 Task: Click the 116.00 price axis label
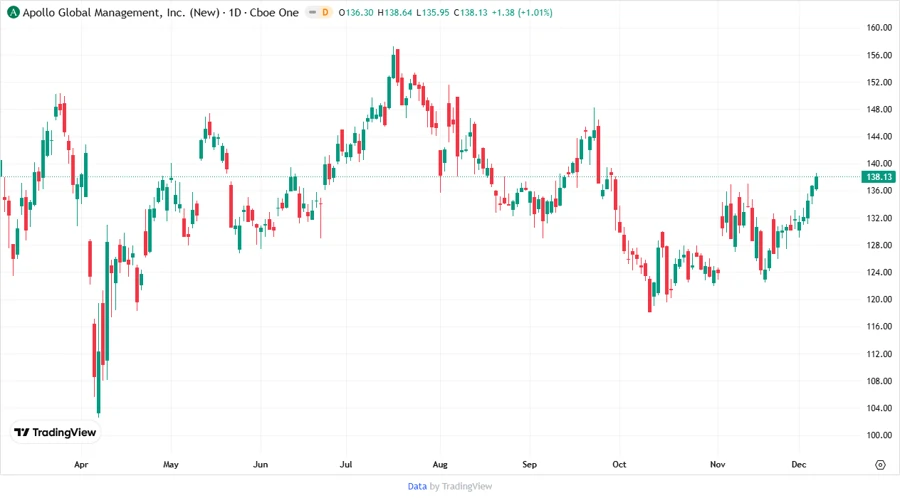pyautogui.click(x=879, y=326)
